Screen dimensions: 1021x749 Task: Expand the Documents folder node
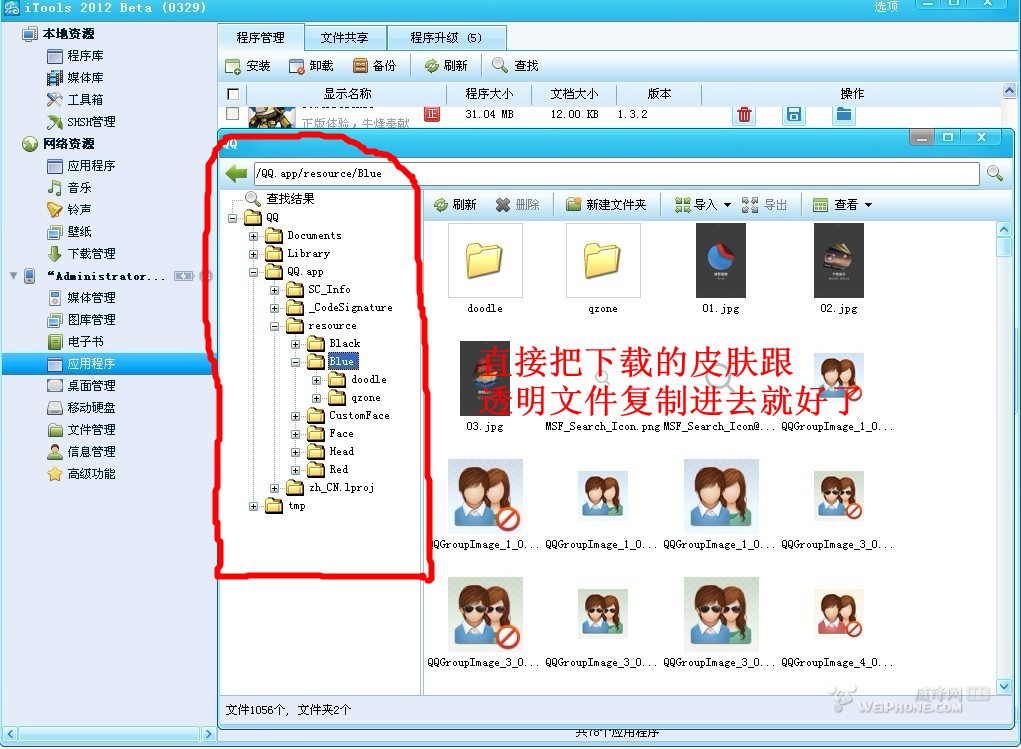[254, 236]
